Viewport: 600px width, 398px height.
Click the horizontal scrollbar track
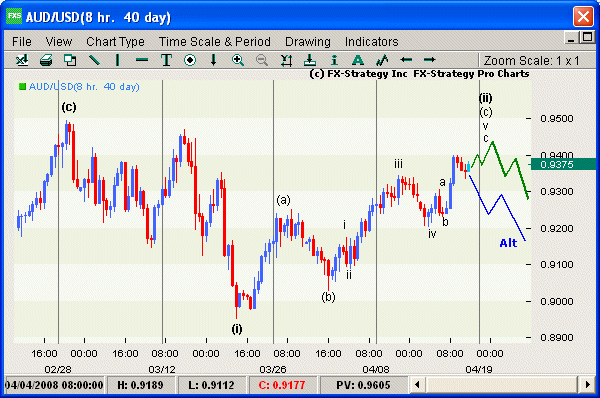[502, 384]
